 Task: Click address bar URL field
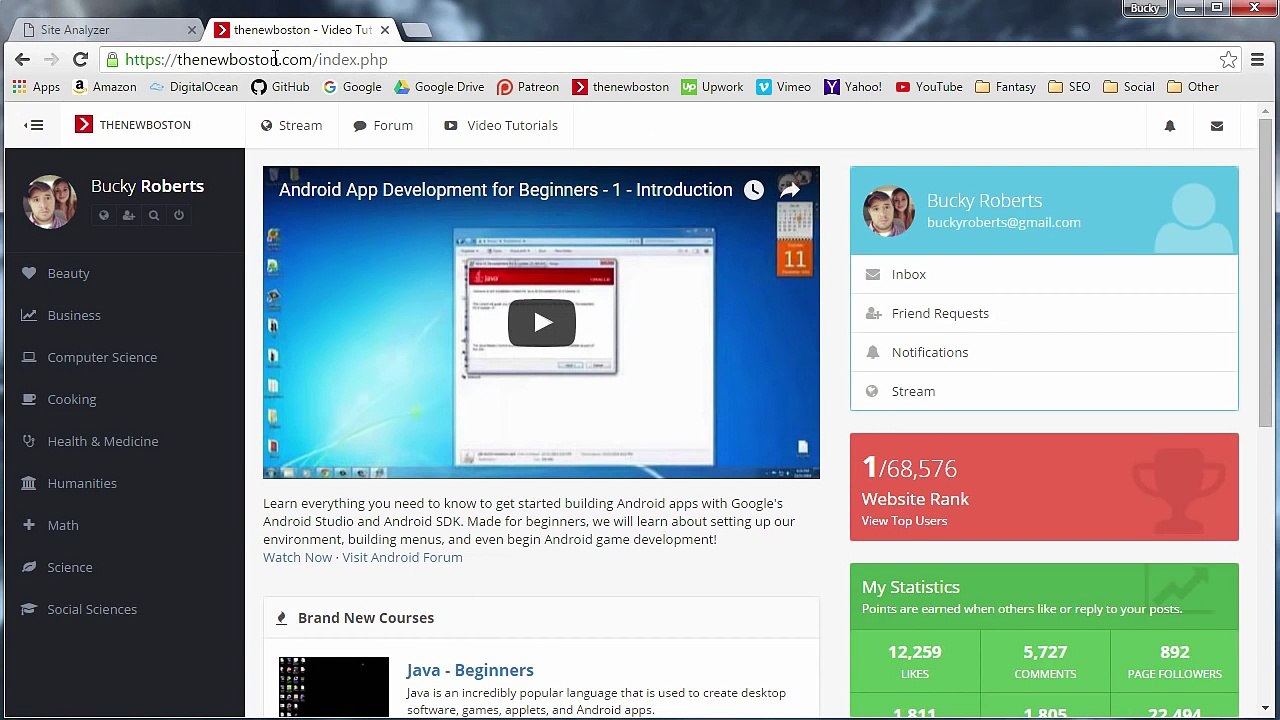click(660, 60)
